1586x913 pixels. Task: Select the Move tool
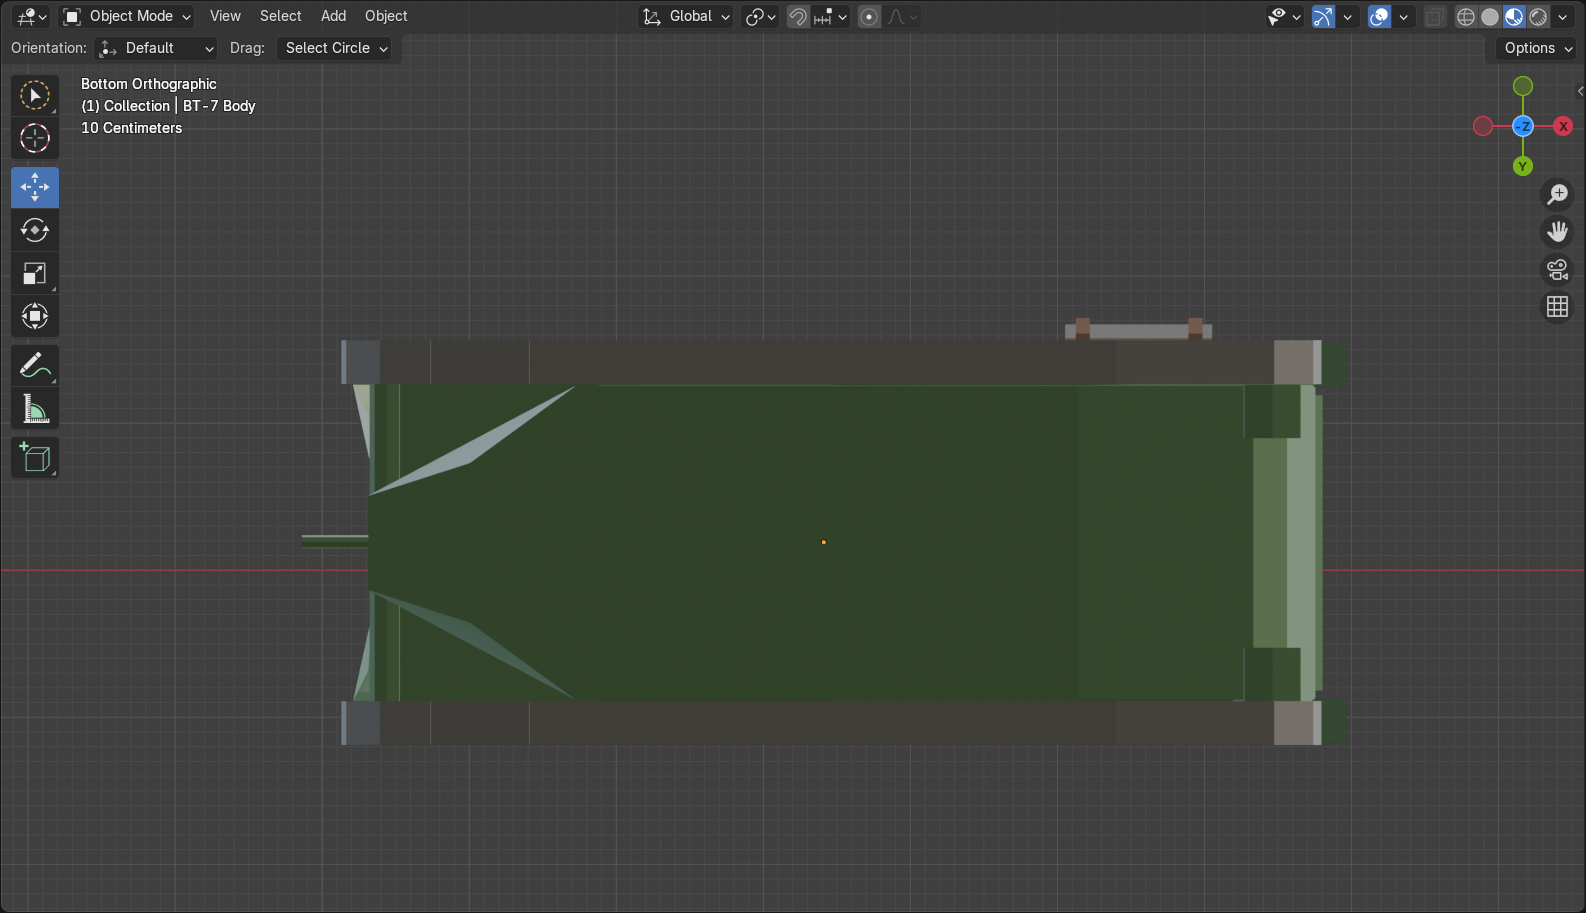pyautogui.click(x=35, y=187)
